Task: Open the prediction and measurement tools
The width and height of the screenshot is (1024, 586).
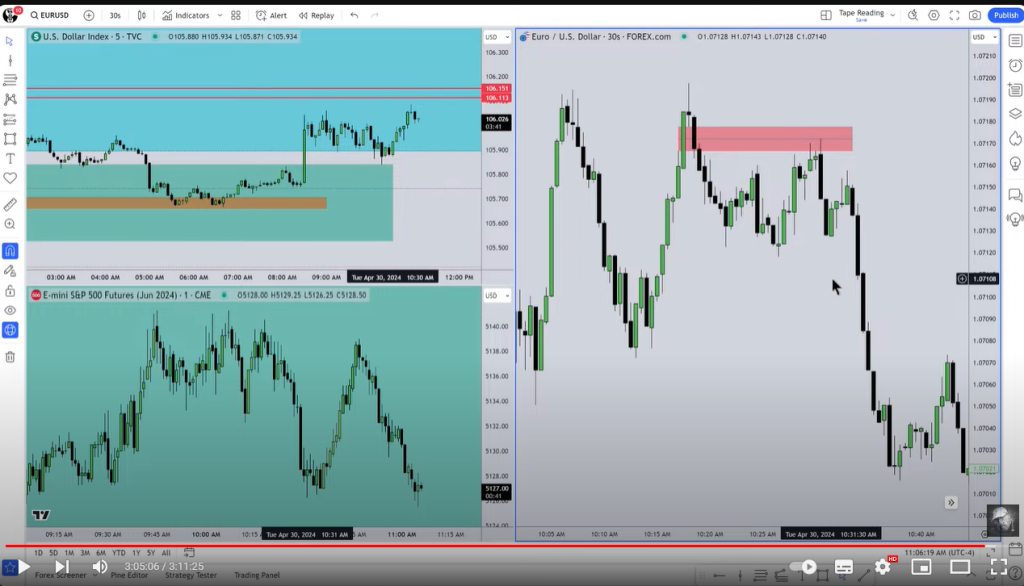Action: point(10,120)
